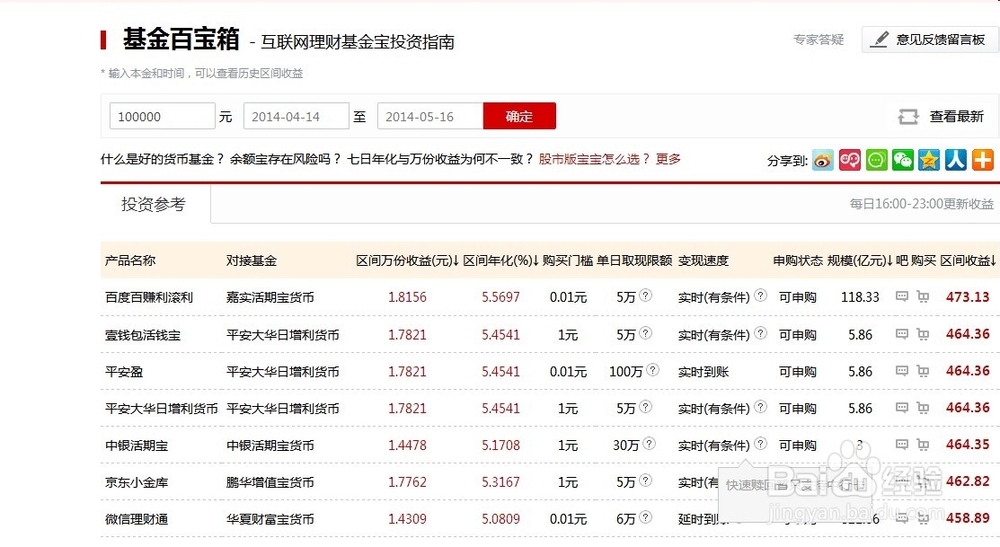This screenshot has width=1000, height=547.
Task: Show withdrawal limit help for 京东小金库
Action: click(645, 480)
